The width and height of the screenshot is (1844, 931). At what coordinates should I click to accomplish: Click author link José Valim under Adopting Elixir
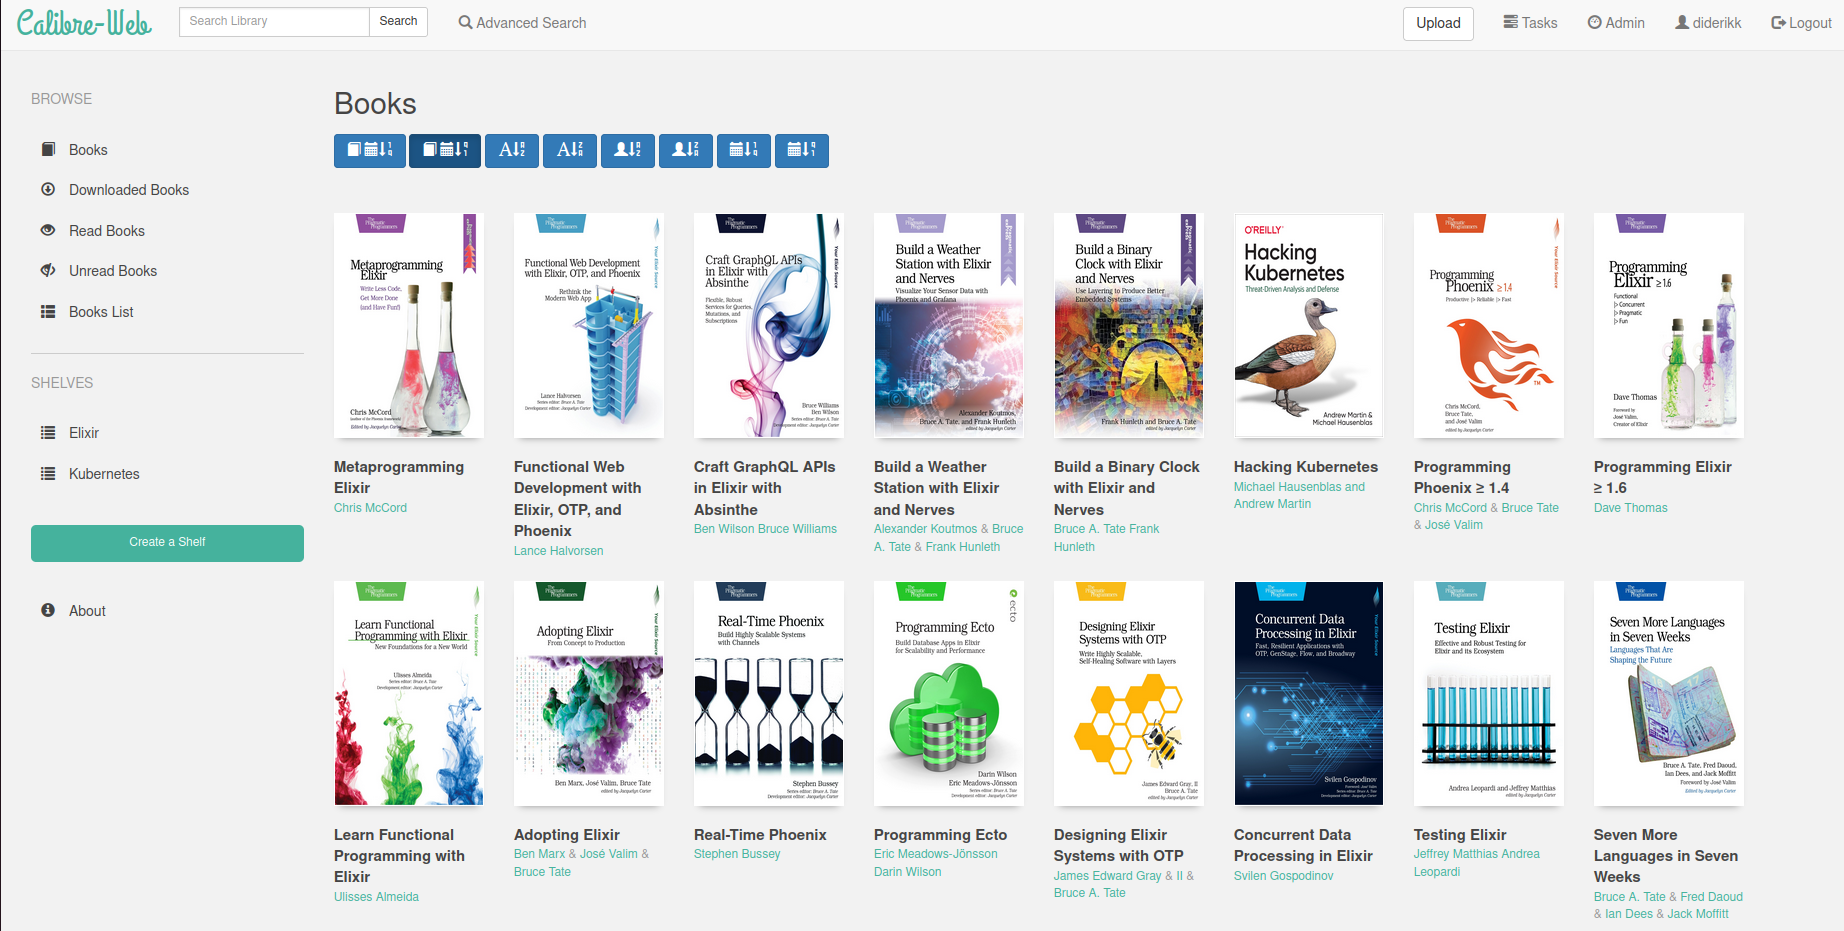[x=608, y=854]
